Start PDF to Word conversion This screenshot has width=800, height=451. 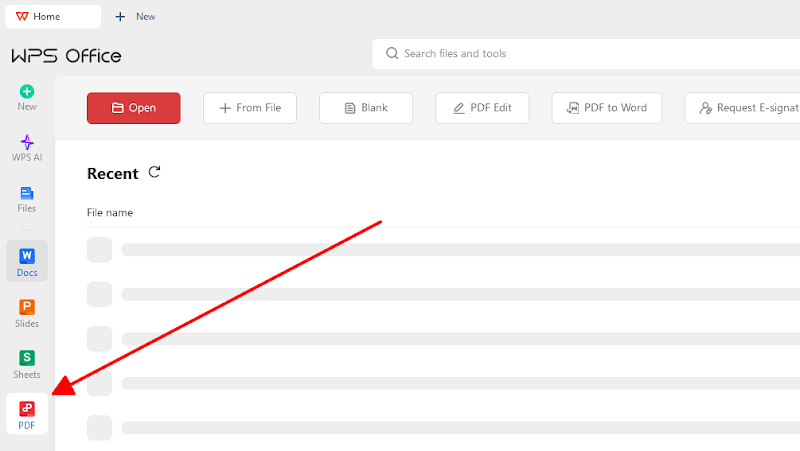tap(607, 108)
